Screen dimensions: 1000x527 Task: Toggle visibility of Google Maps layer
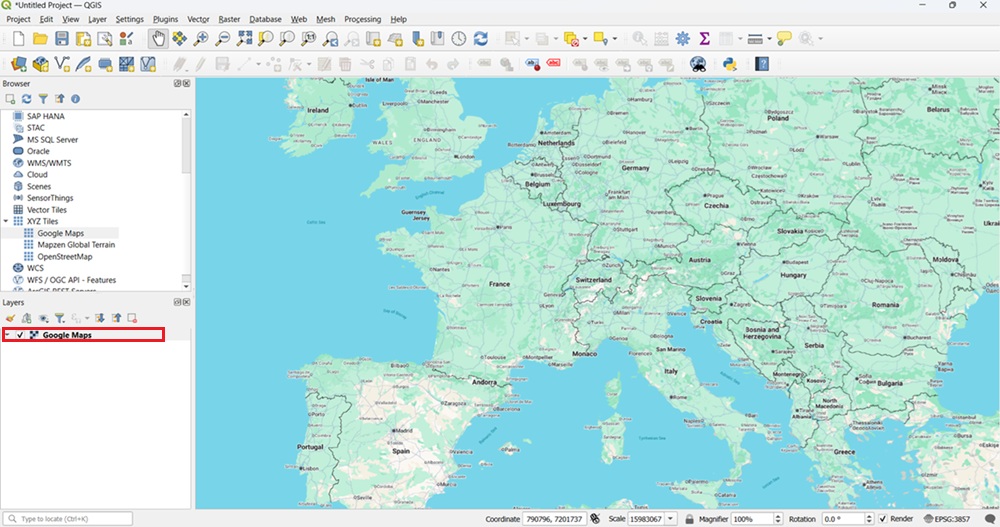[x=20, y=335]
